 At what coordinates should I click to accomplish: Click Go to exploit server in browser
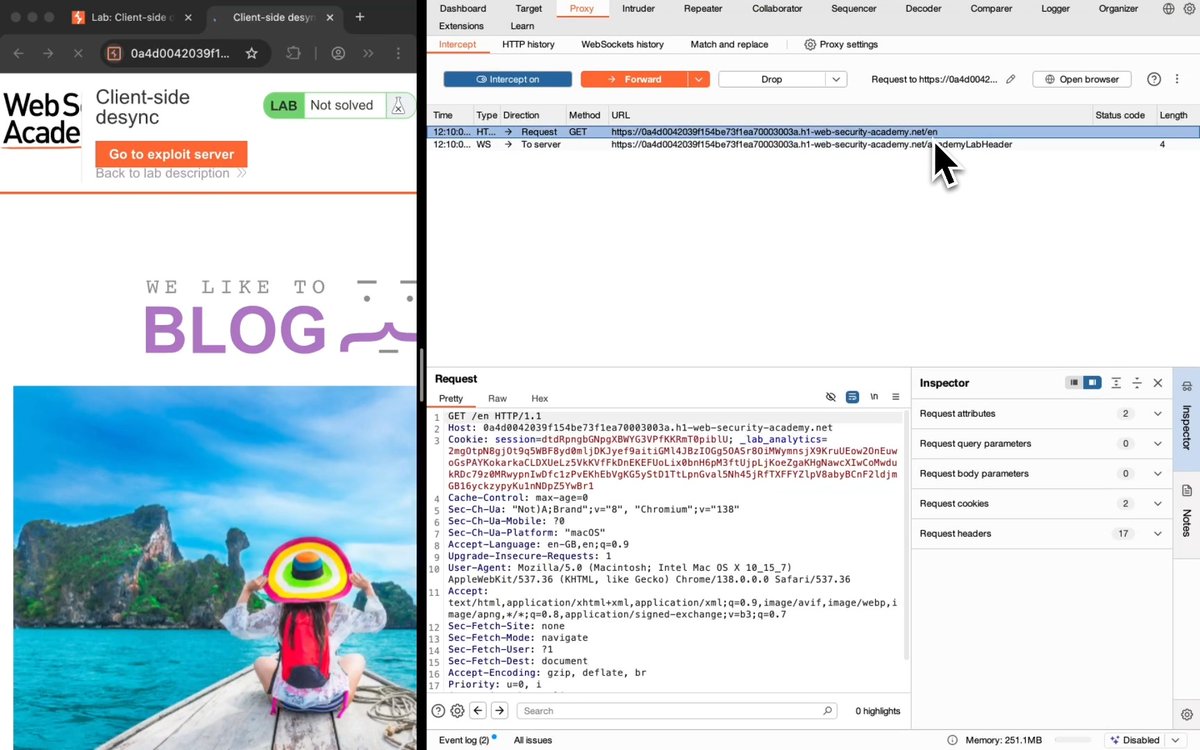[171, 154]
